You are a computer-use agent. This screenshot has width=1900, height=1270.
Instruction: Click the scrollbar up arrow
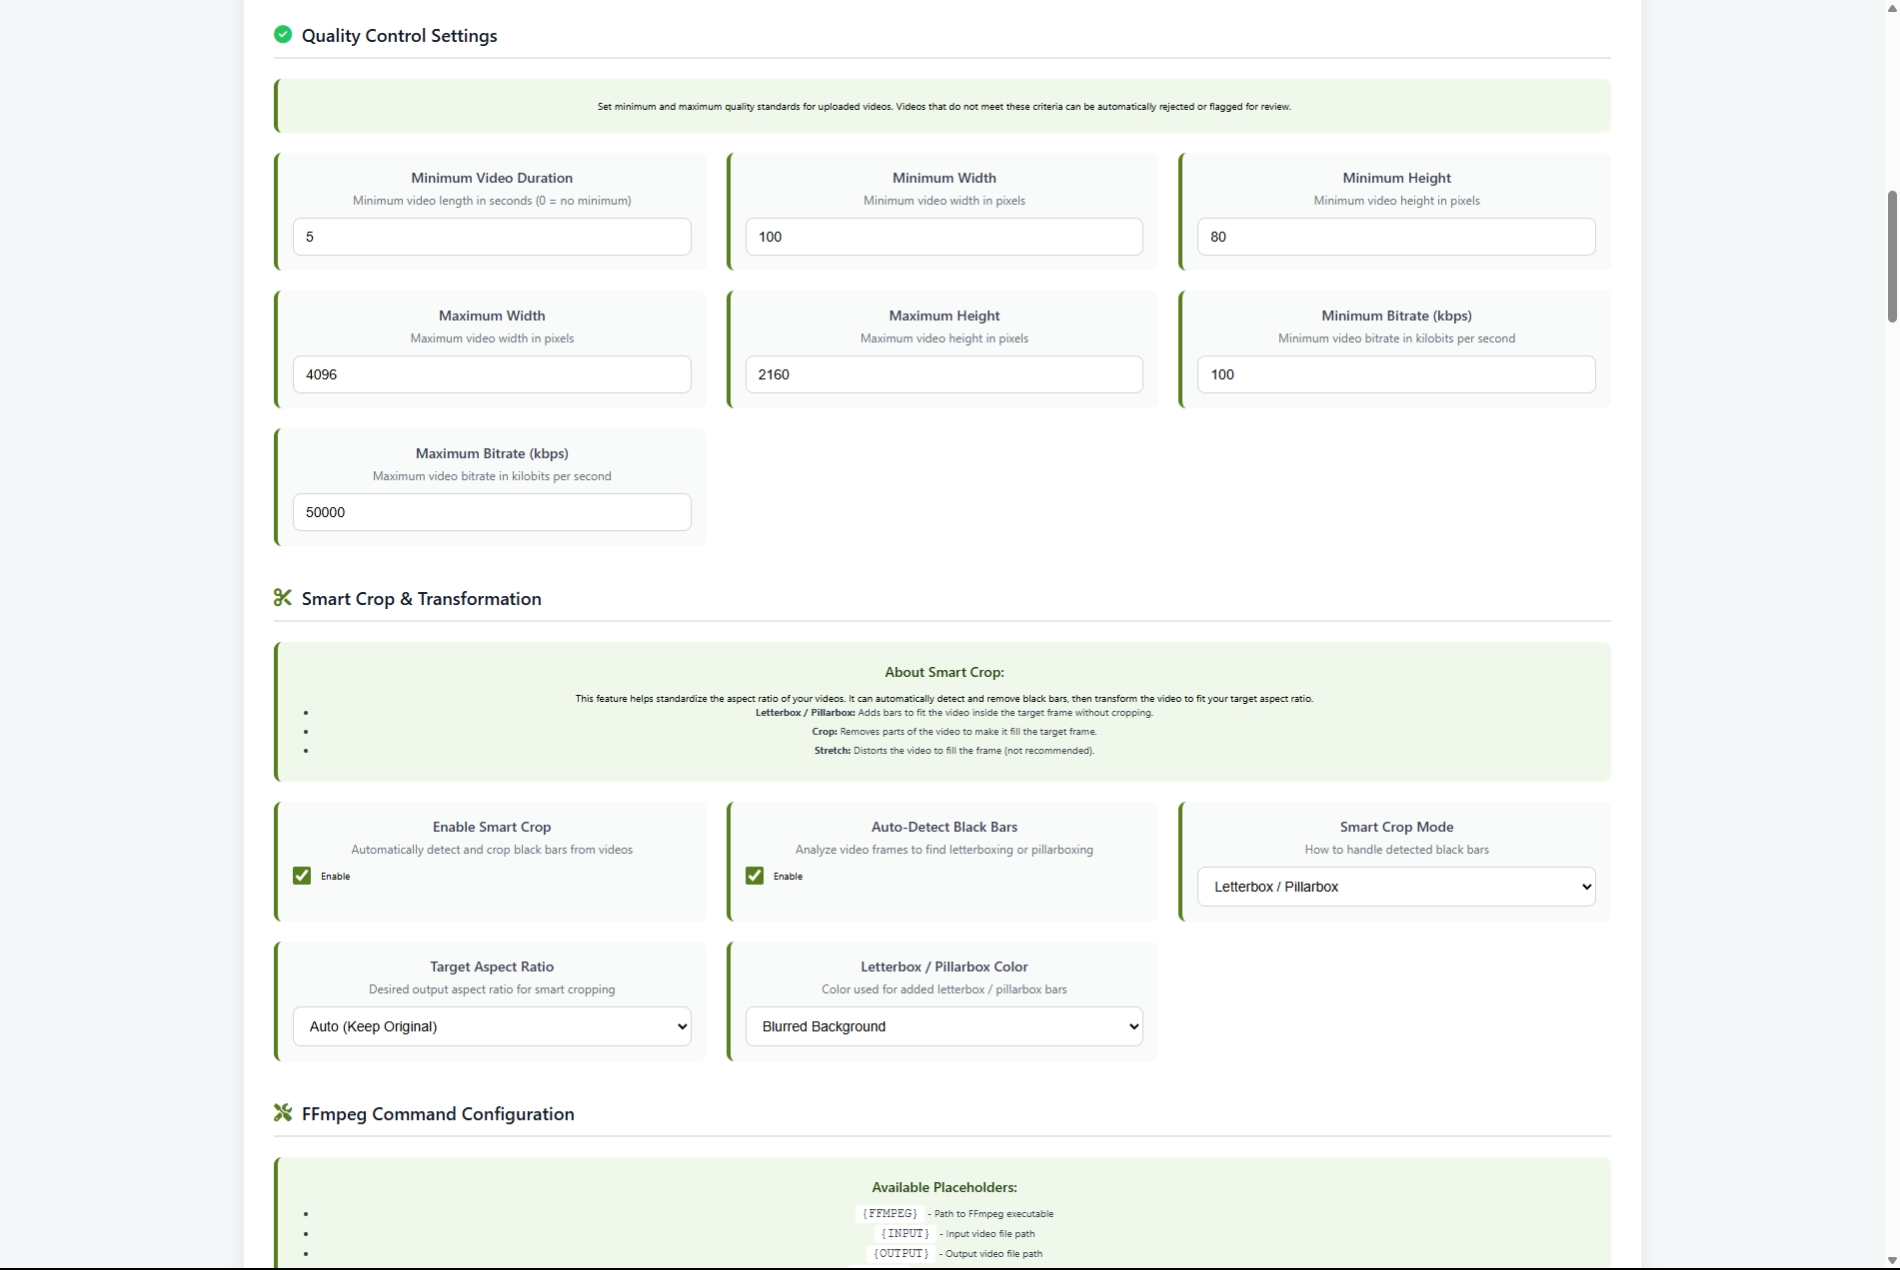pos(1891,8)
